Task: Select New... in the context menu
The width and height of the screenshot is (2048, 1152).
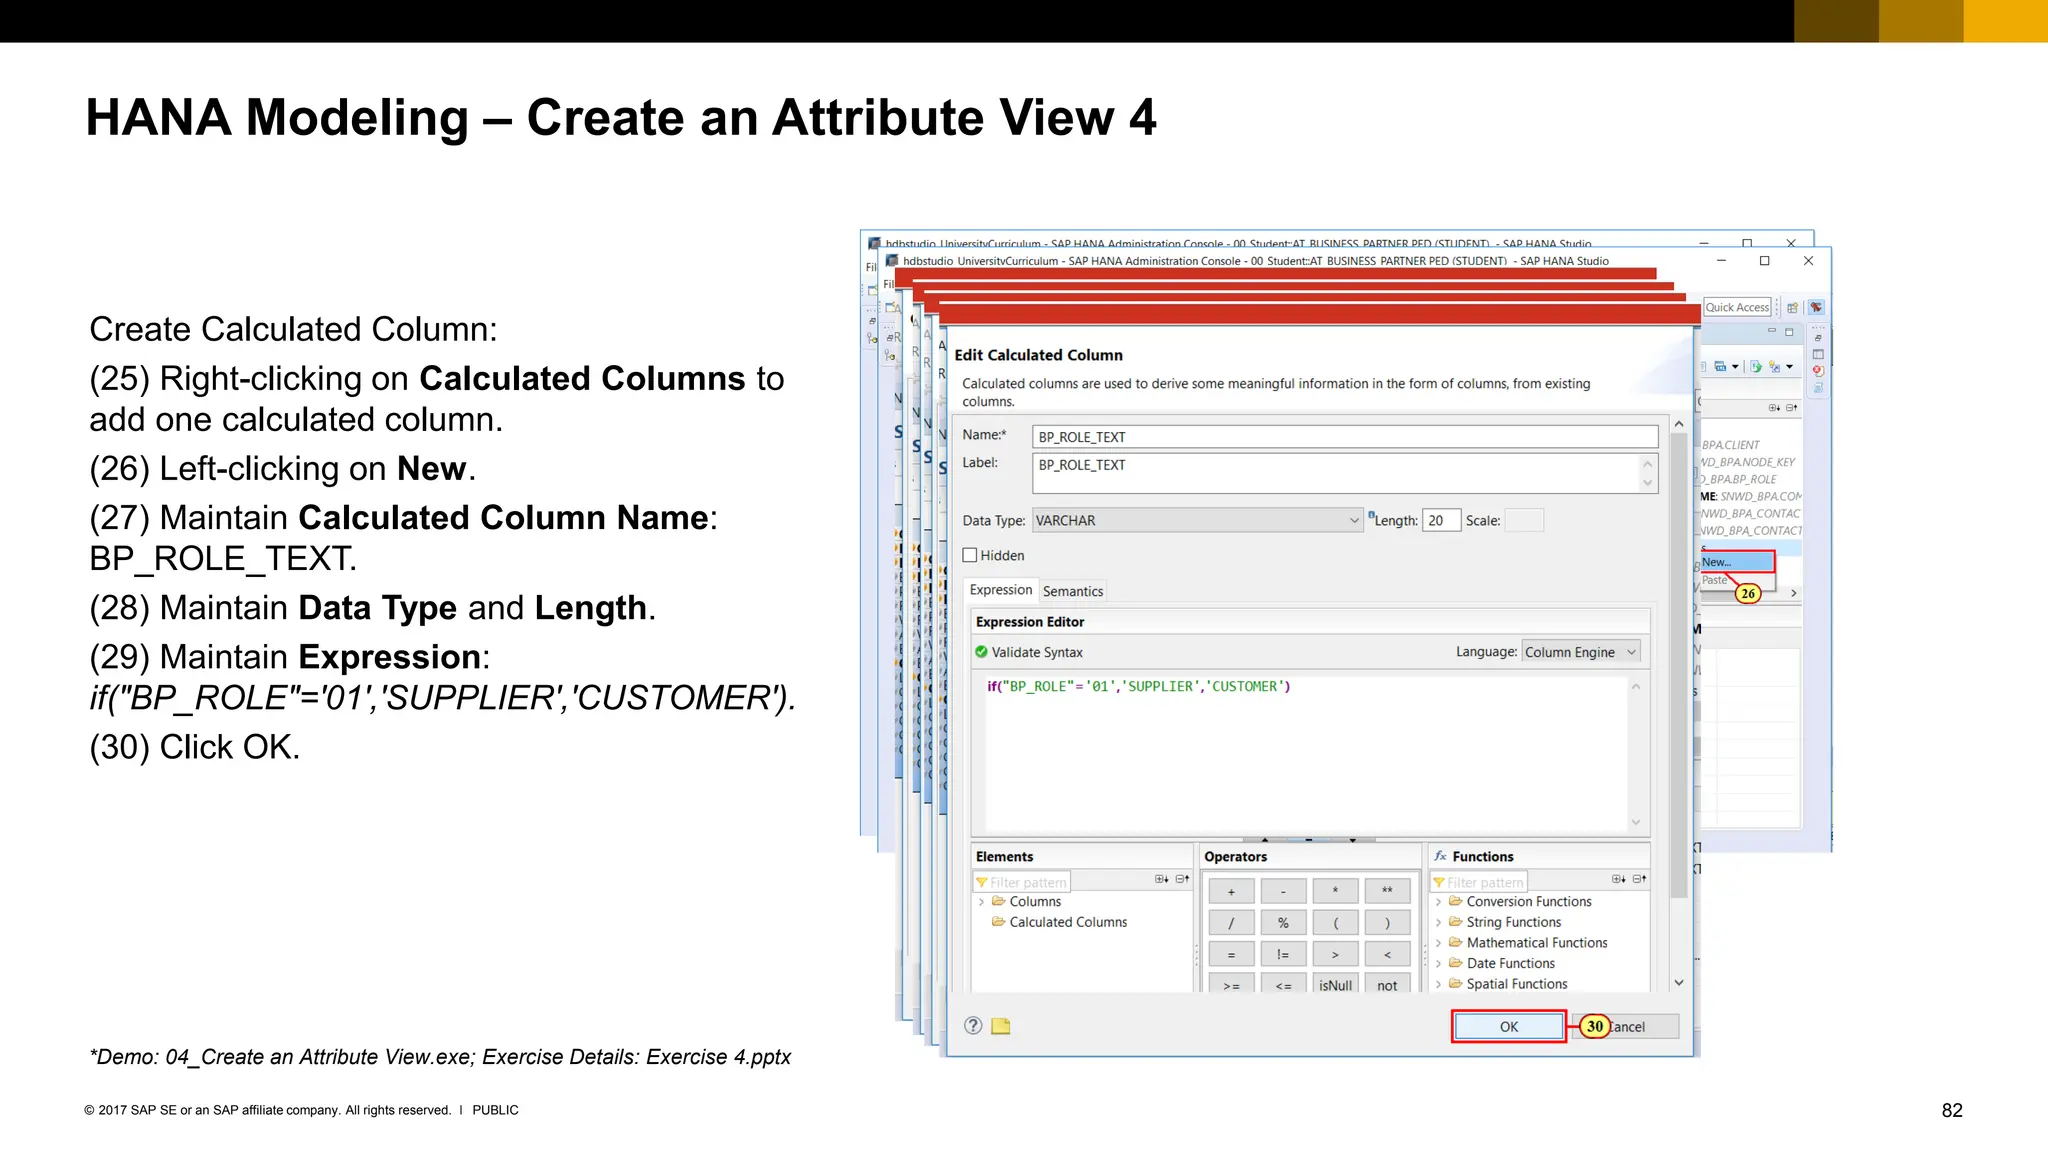Action: pyautogui.click(x=1737, y=562)
